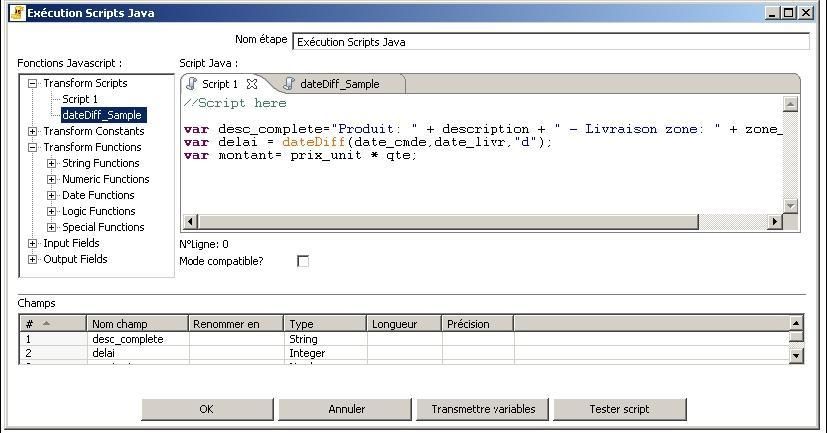Click sort arrow in # column header
This screenshot has height=433, width=827.
click(46, 323)
